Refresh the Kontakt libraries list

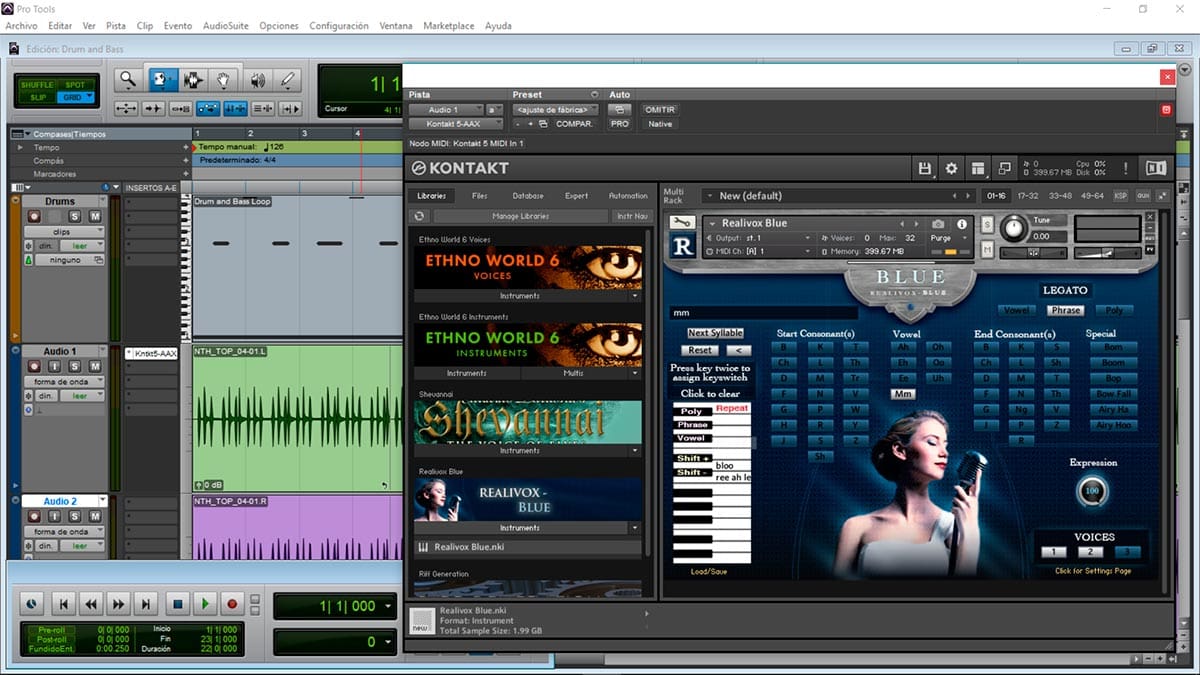(419, 216)
